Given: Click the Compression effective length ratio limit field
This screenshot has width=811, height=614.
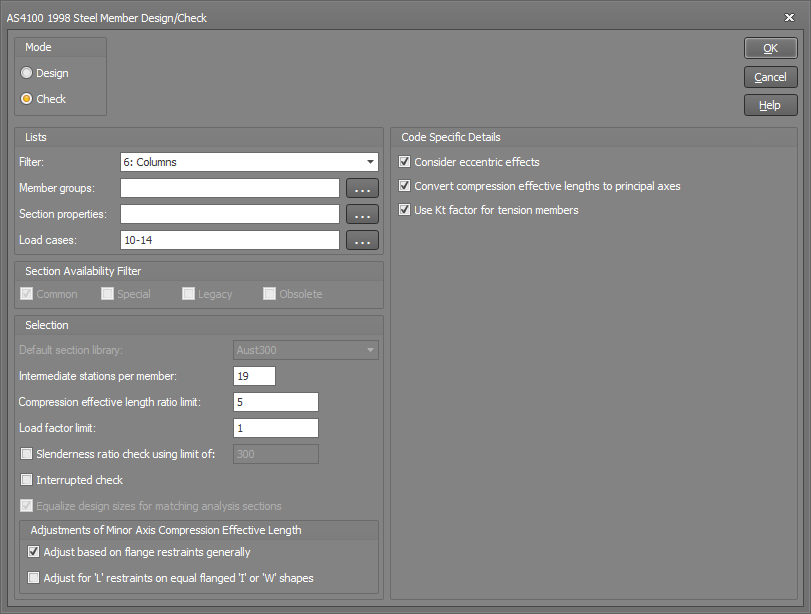Looking at the screenshot, I should (276, 402).
